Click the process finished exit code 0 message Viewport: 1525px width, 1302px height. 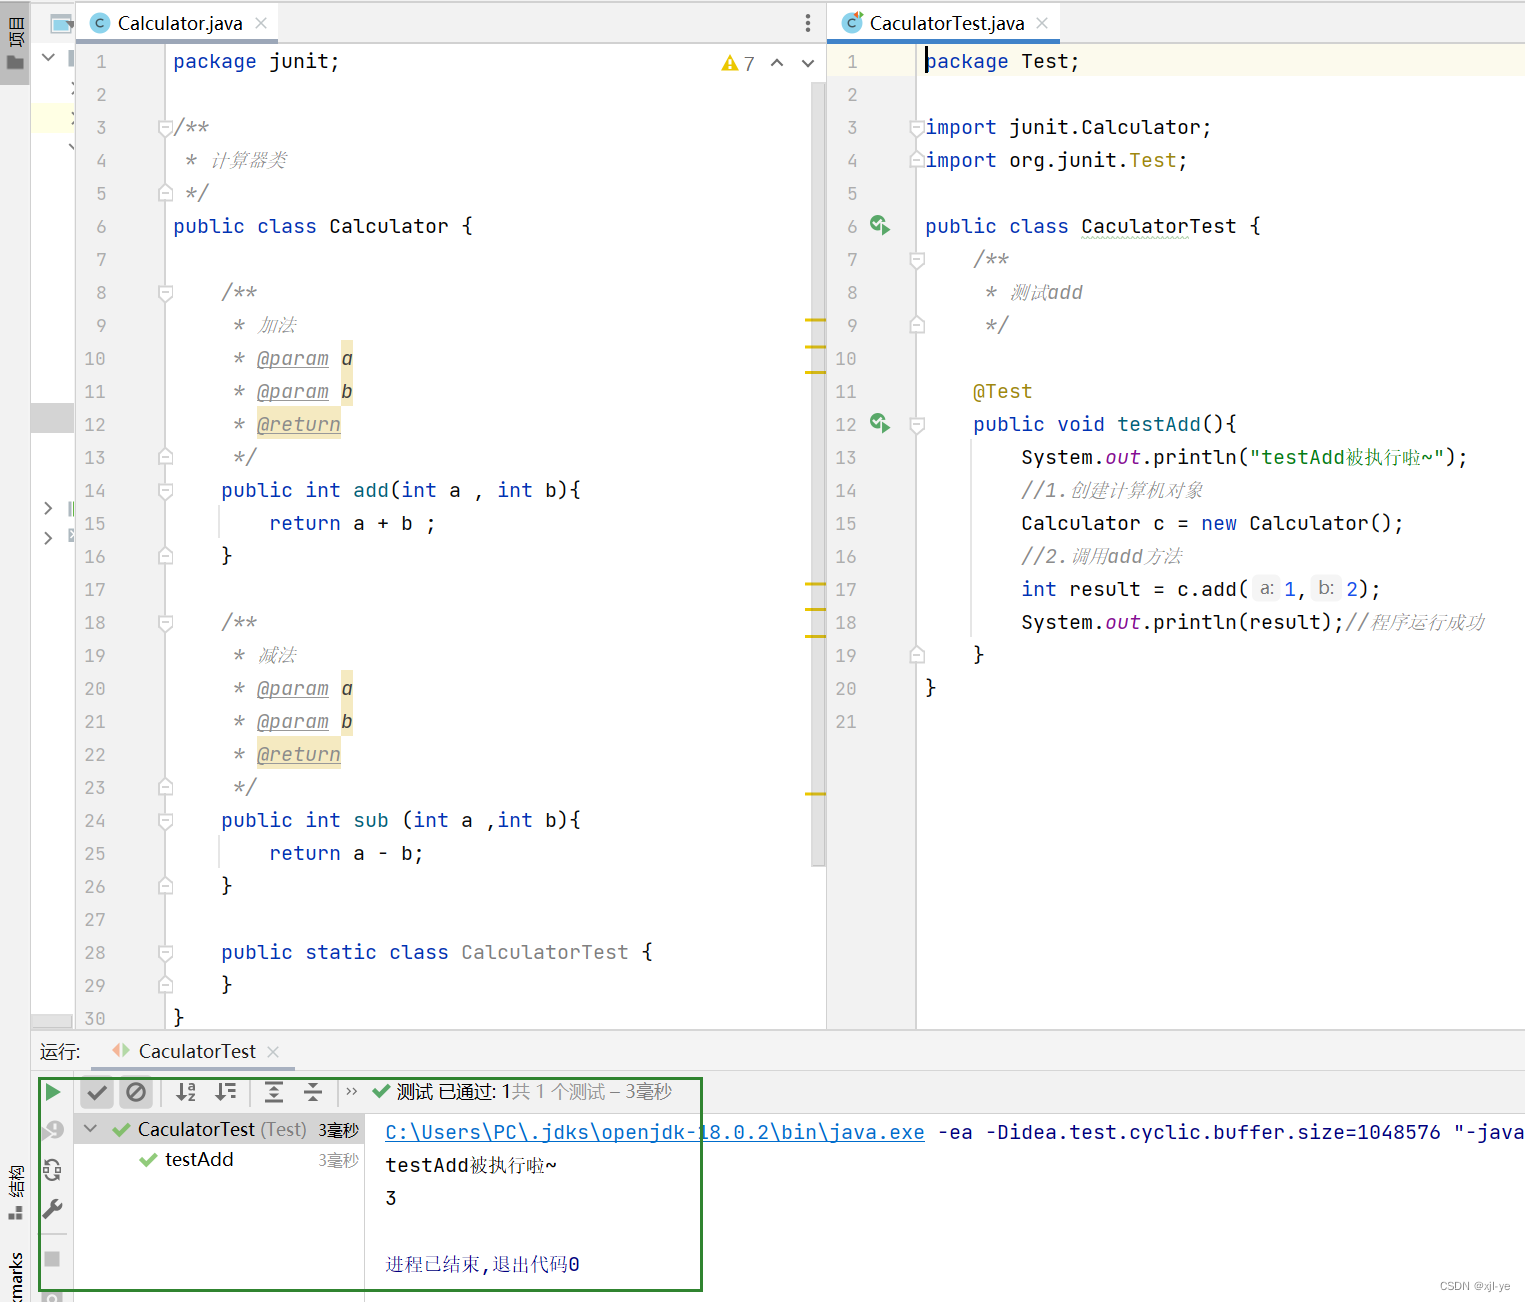(x=482, y=1264)
